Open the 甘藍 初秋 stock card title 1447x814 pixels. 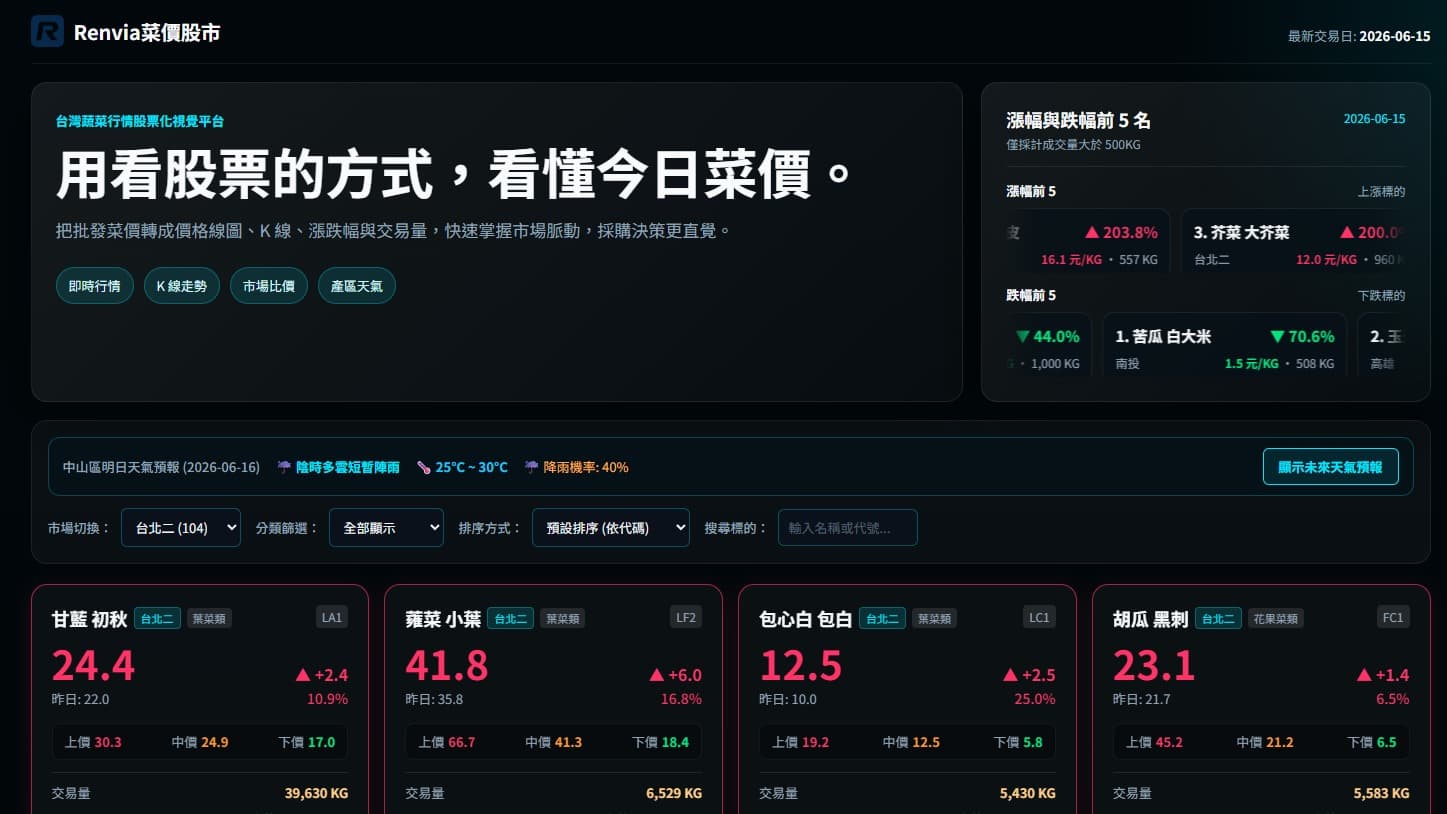(89, 619)
